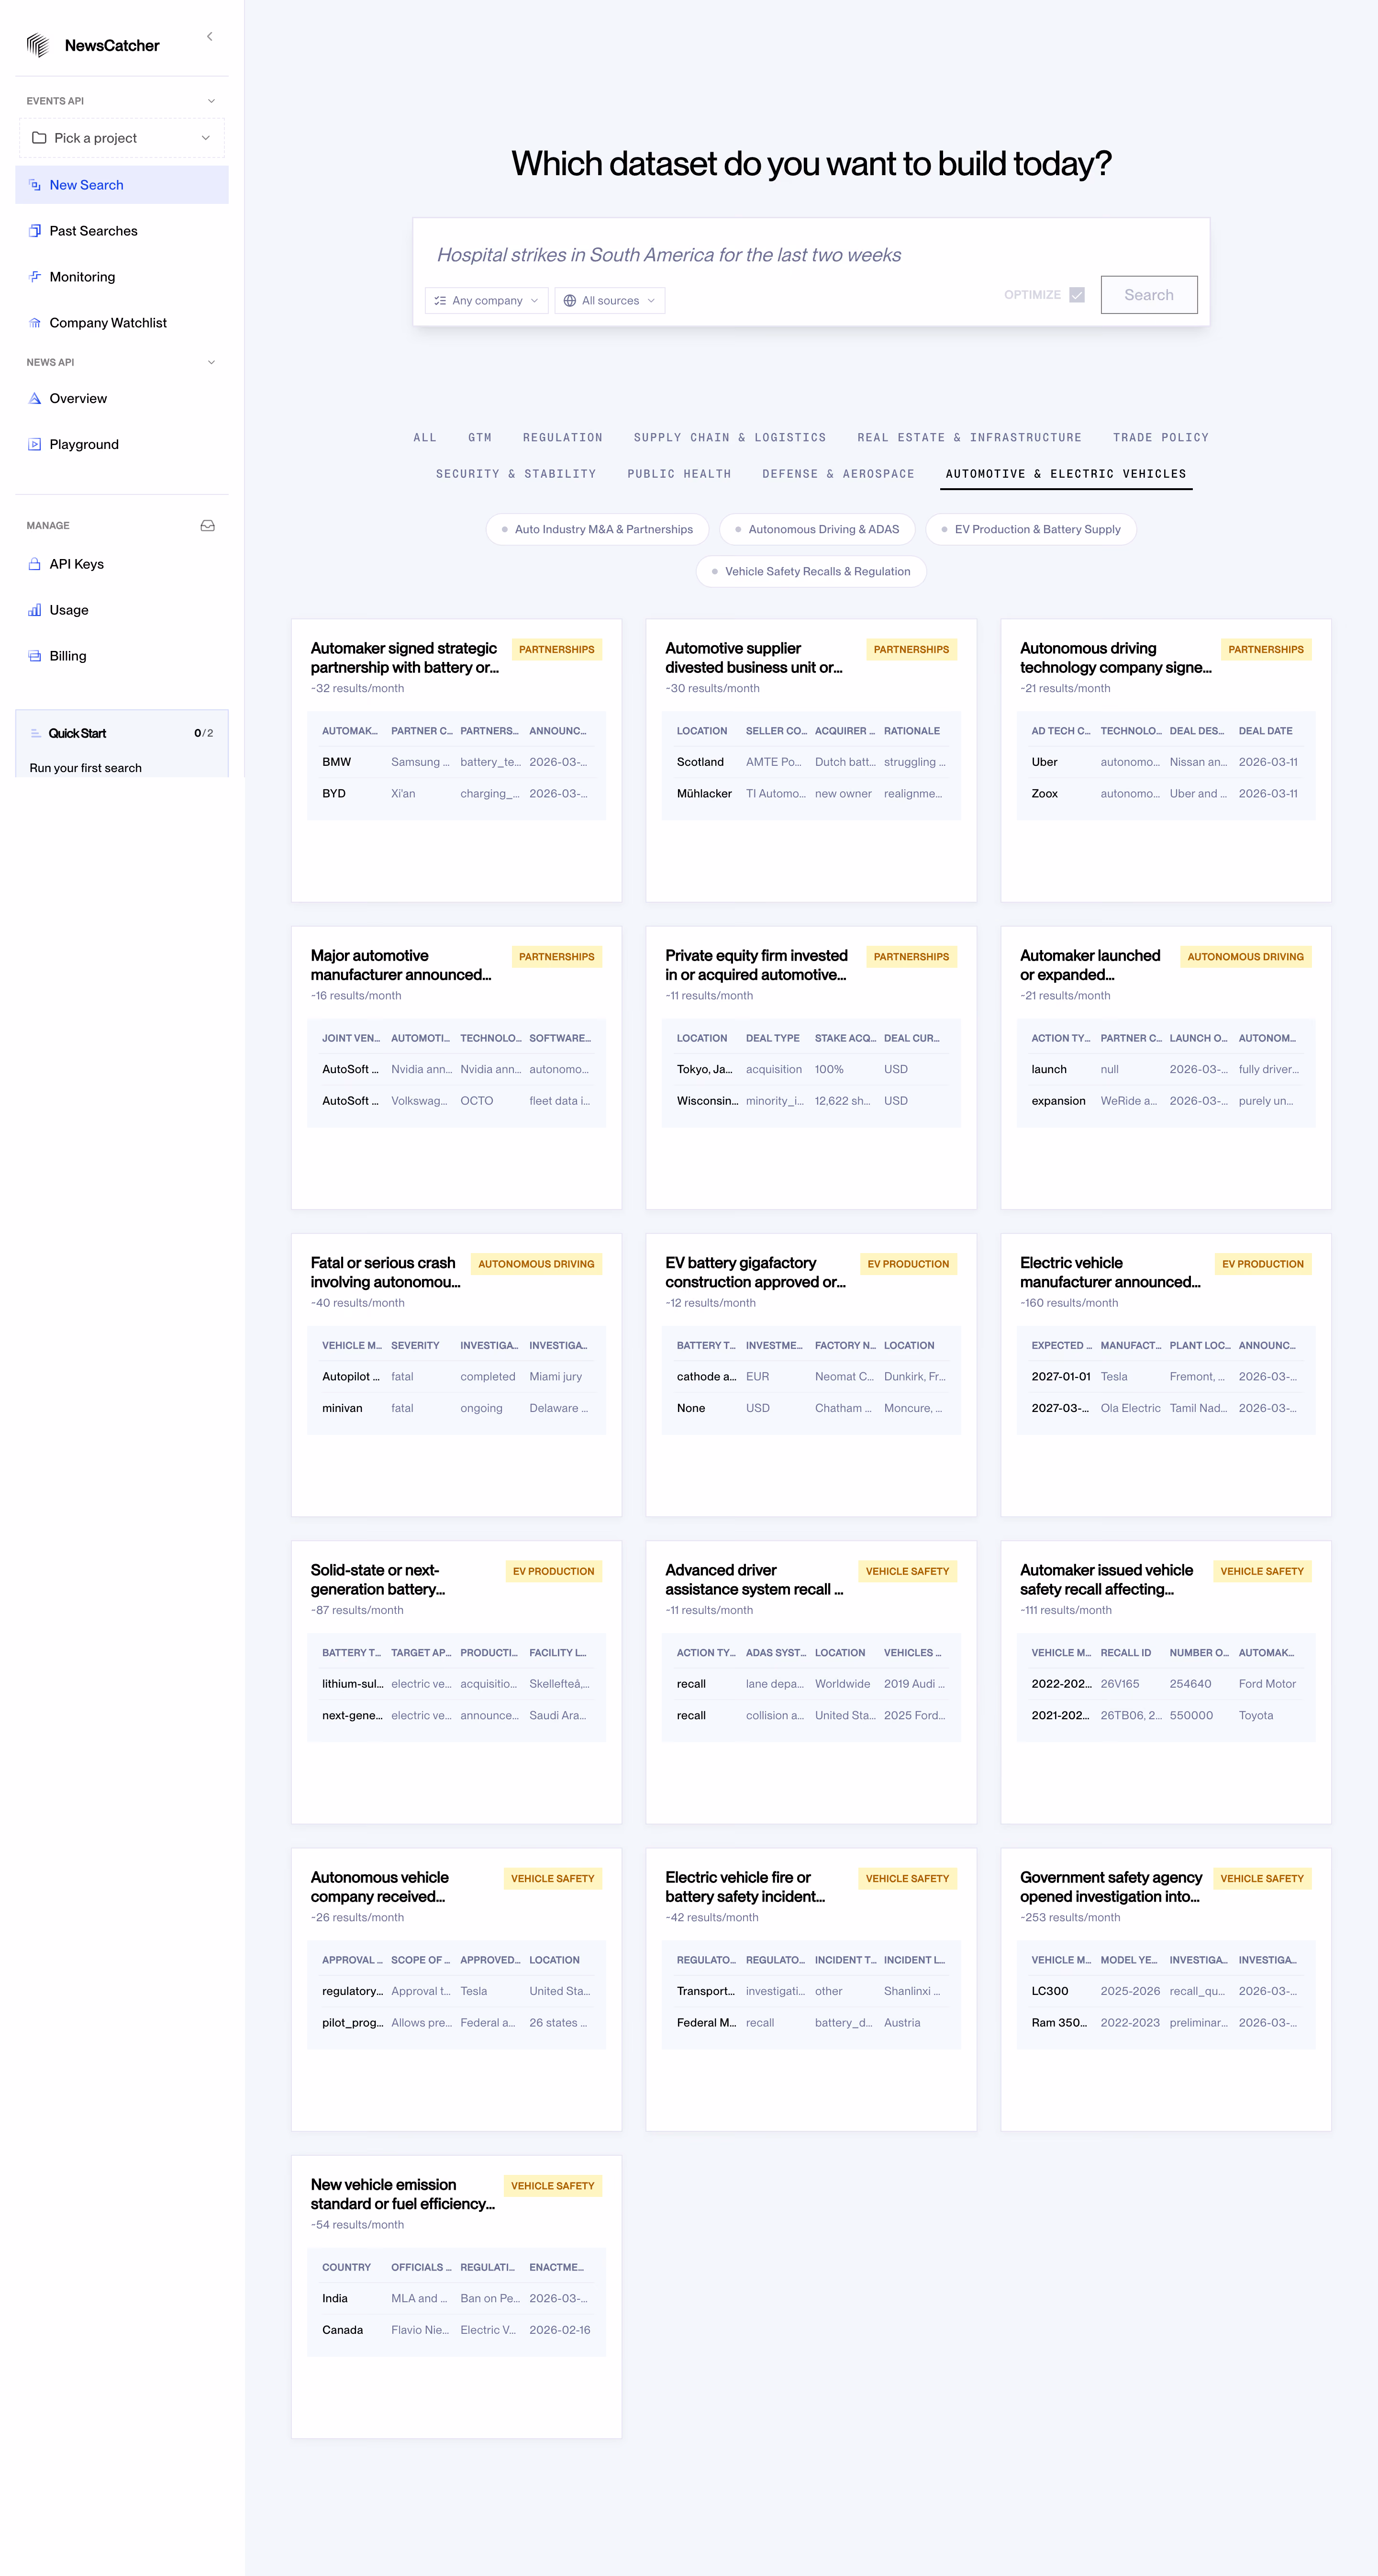This screenshot has height=2576, width=1378.
Task: Open the Any company dropdown arrow
Action: point(535,301)
